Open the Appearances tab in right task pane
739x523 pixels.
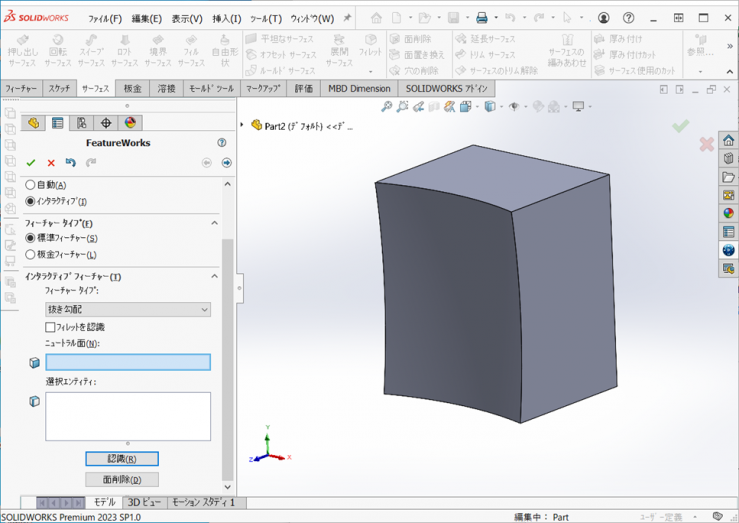pyautogui.click(x=729, y=213)
